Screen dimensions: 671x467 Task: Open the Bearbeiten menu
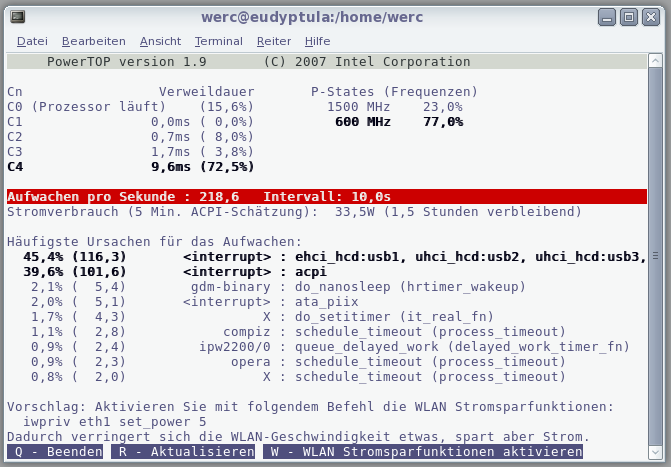point(93,41)
